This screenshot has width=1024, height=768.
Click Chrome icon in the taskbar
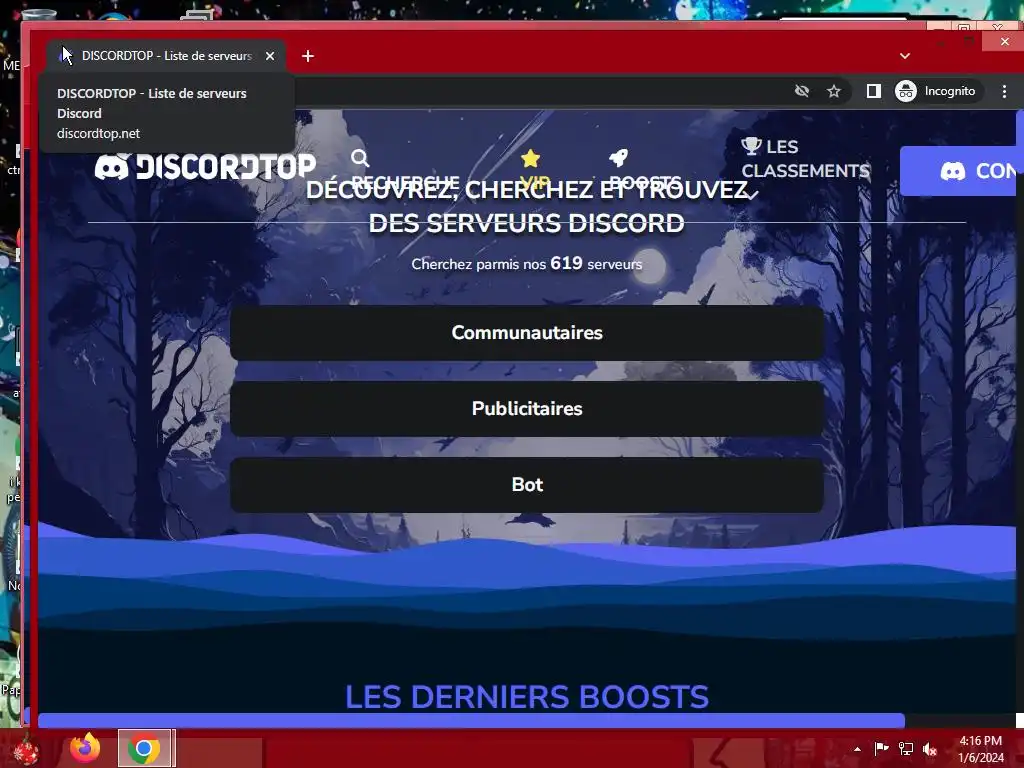click(x=144, y=748)
